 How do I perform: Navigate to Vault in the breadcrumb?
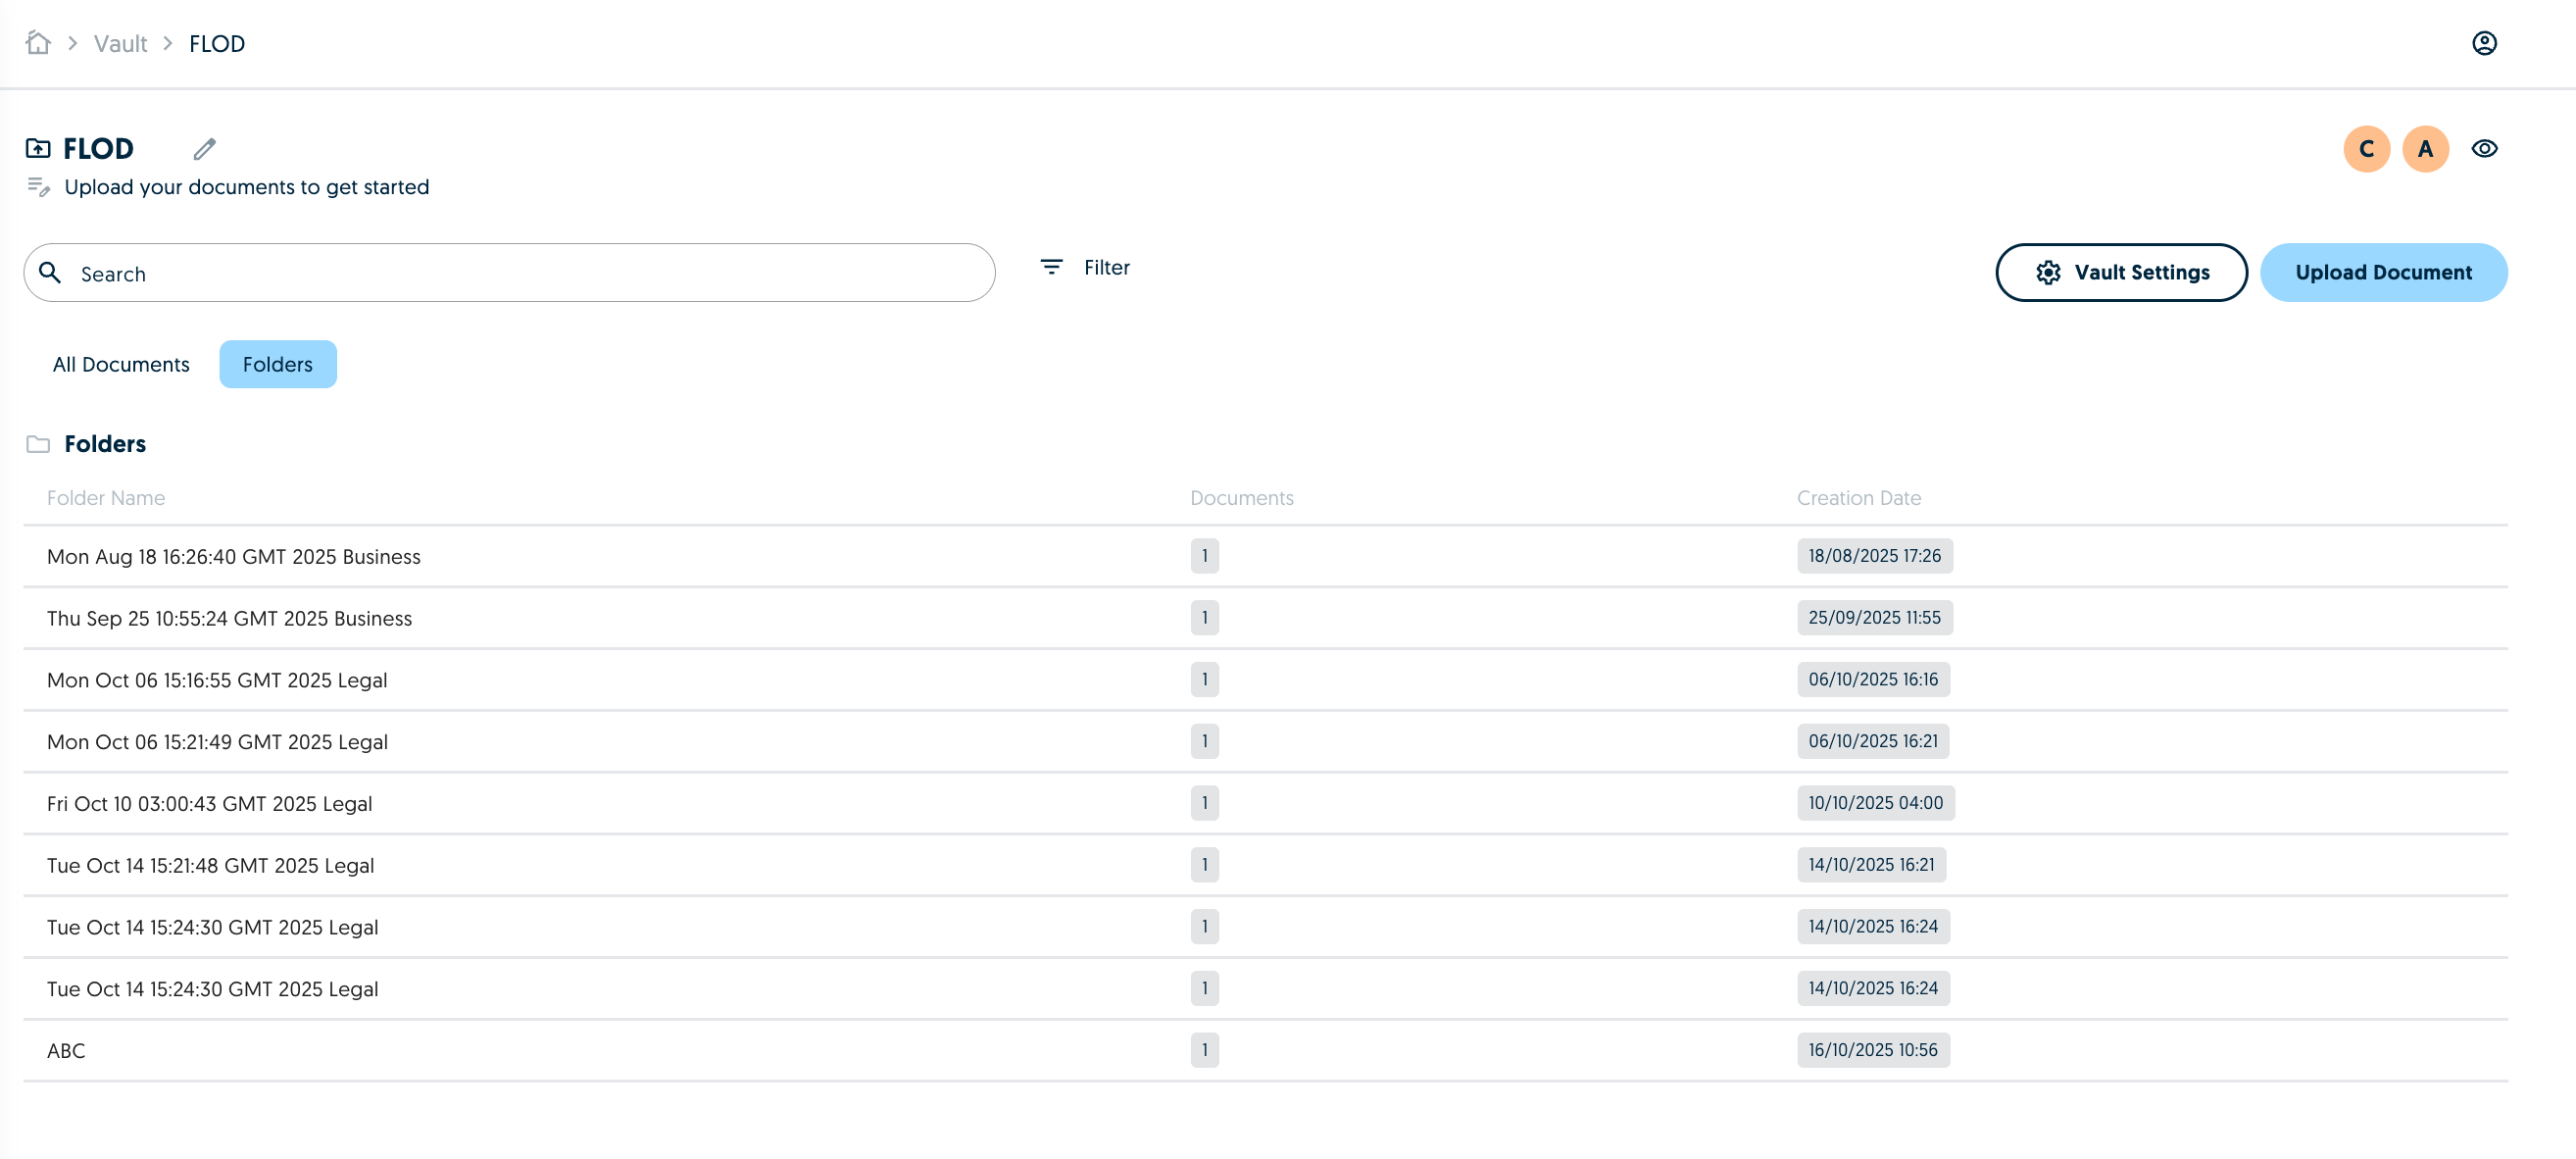120,44
